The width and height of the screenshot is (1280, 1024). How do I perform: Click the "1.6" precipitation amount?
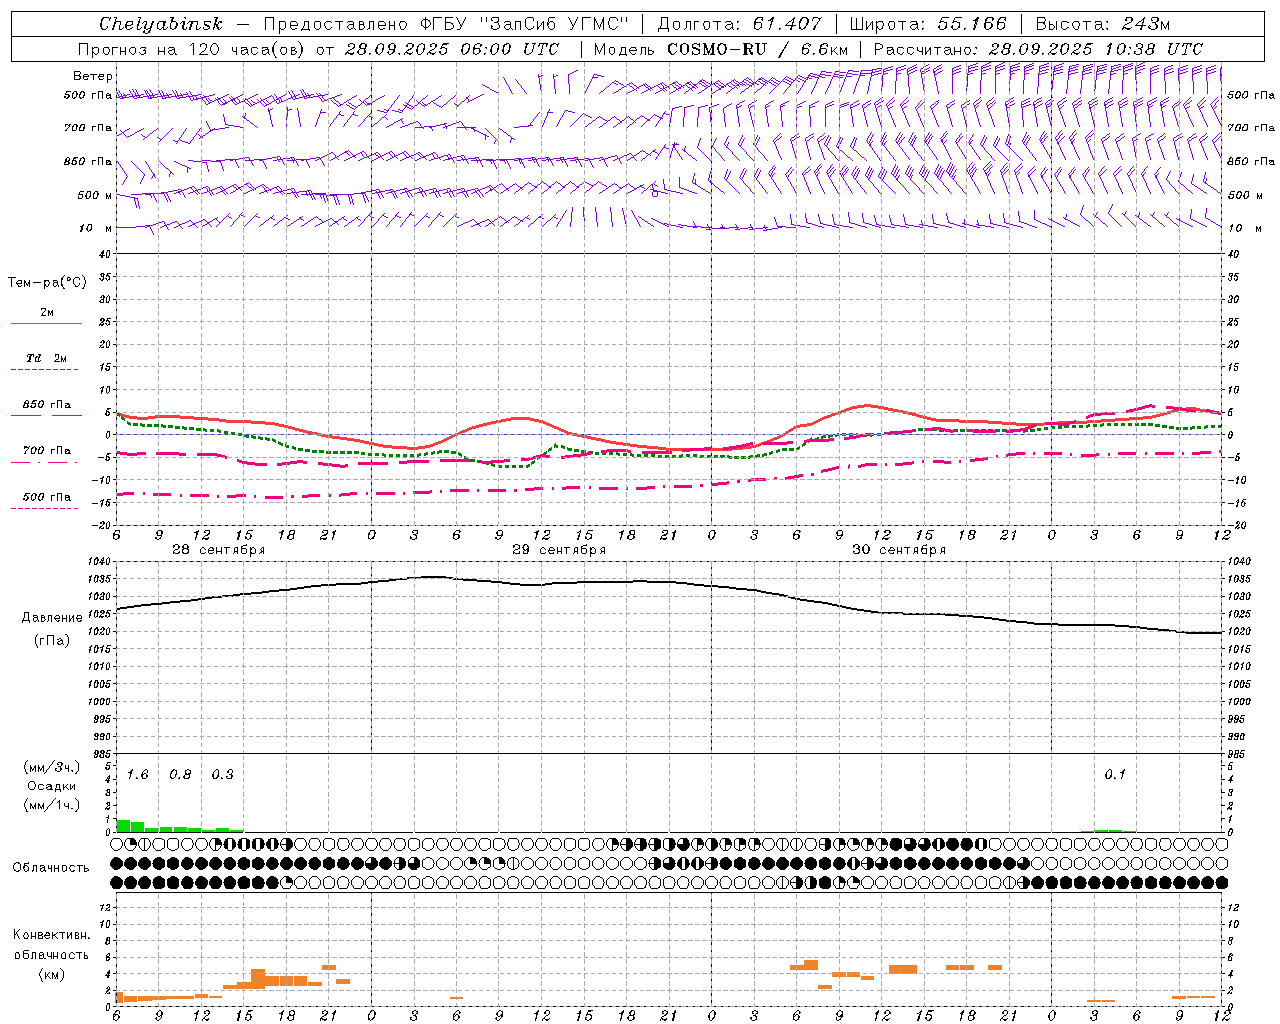pyautogui.click(x=137, y=775)
